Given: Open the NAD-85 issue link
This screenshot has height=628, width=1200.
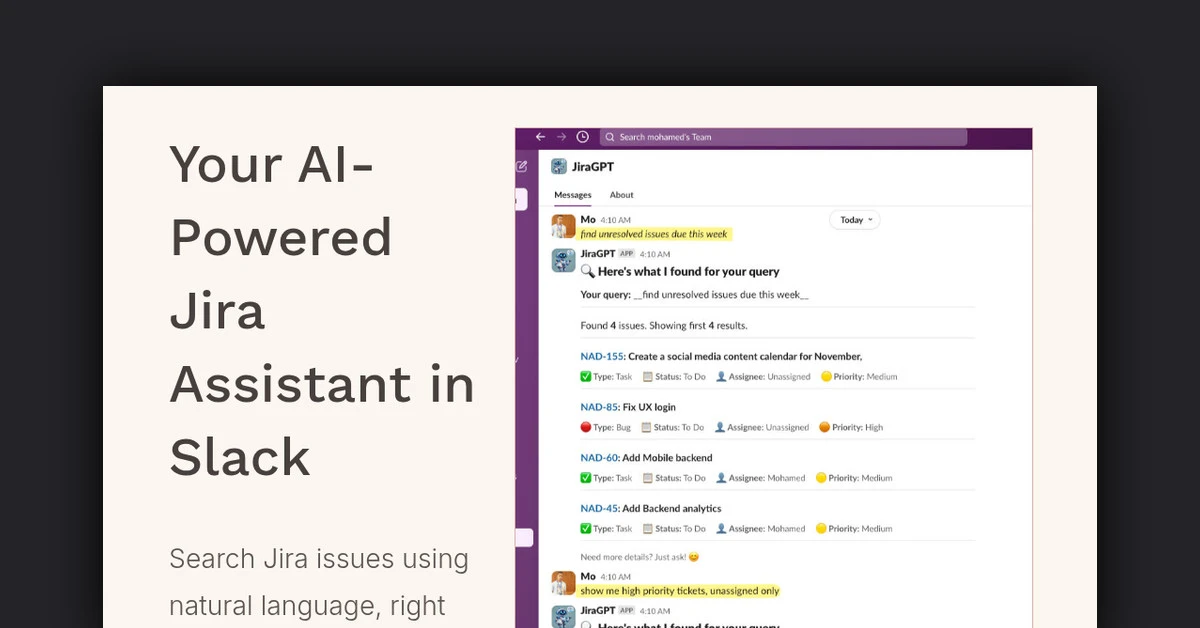Looking at the screenshot, I should [599, 407].
